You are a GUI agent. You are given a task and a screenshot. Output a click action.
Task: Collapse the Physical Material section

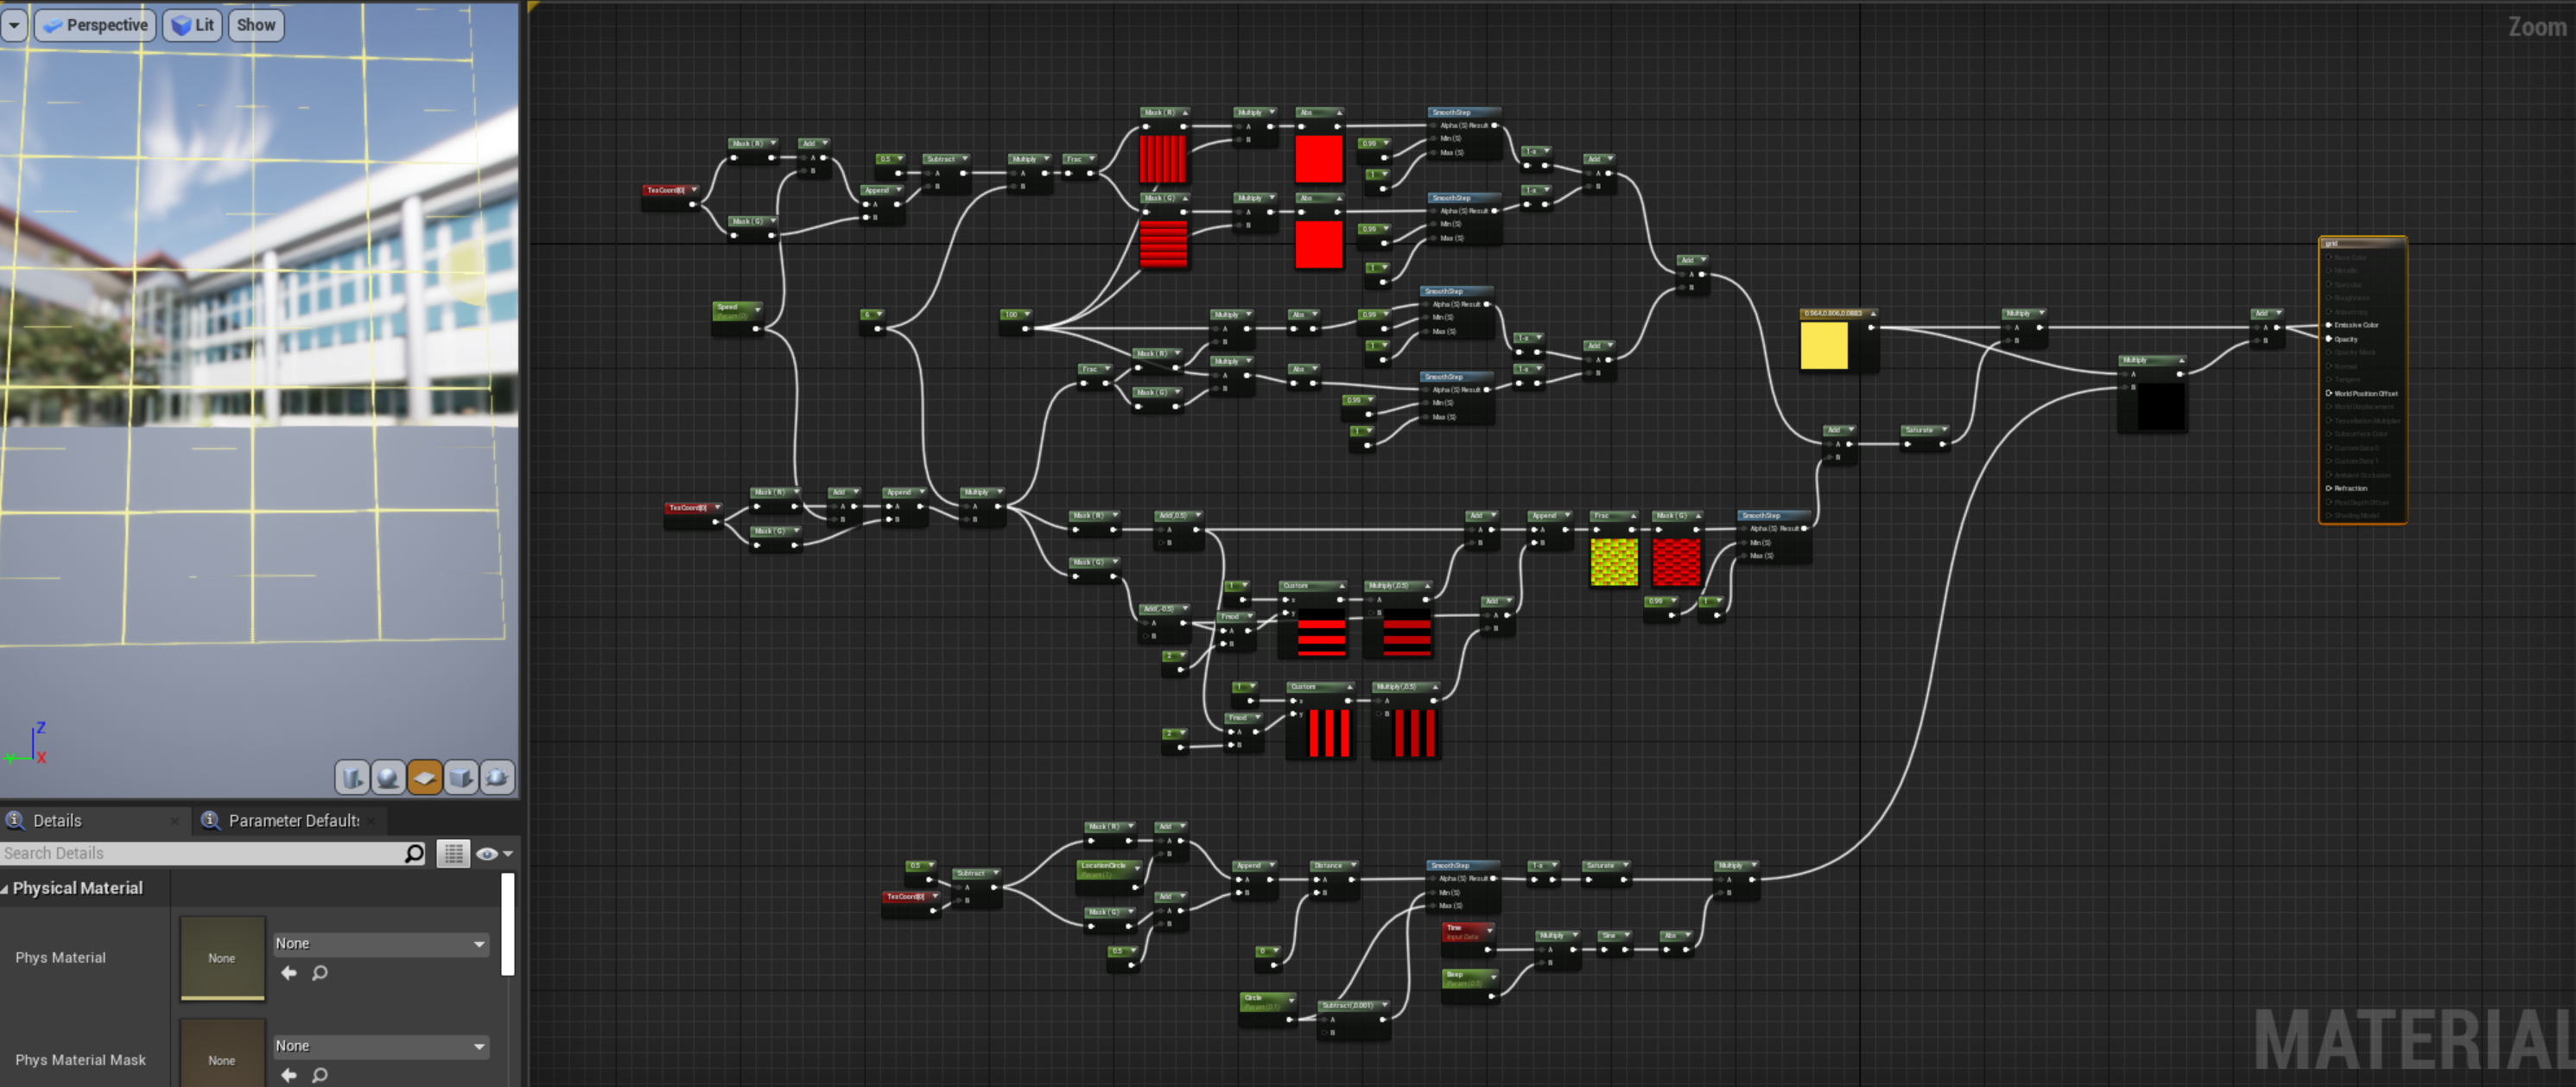pyautogui.click(x=6, y=888)
